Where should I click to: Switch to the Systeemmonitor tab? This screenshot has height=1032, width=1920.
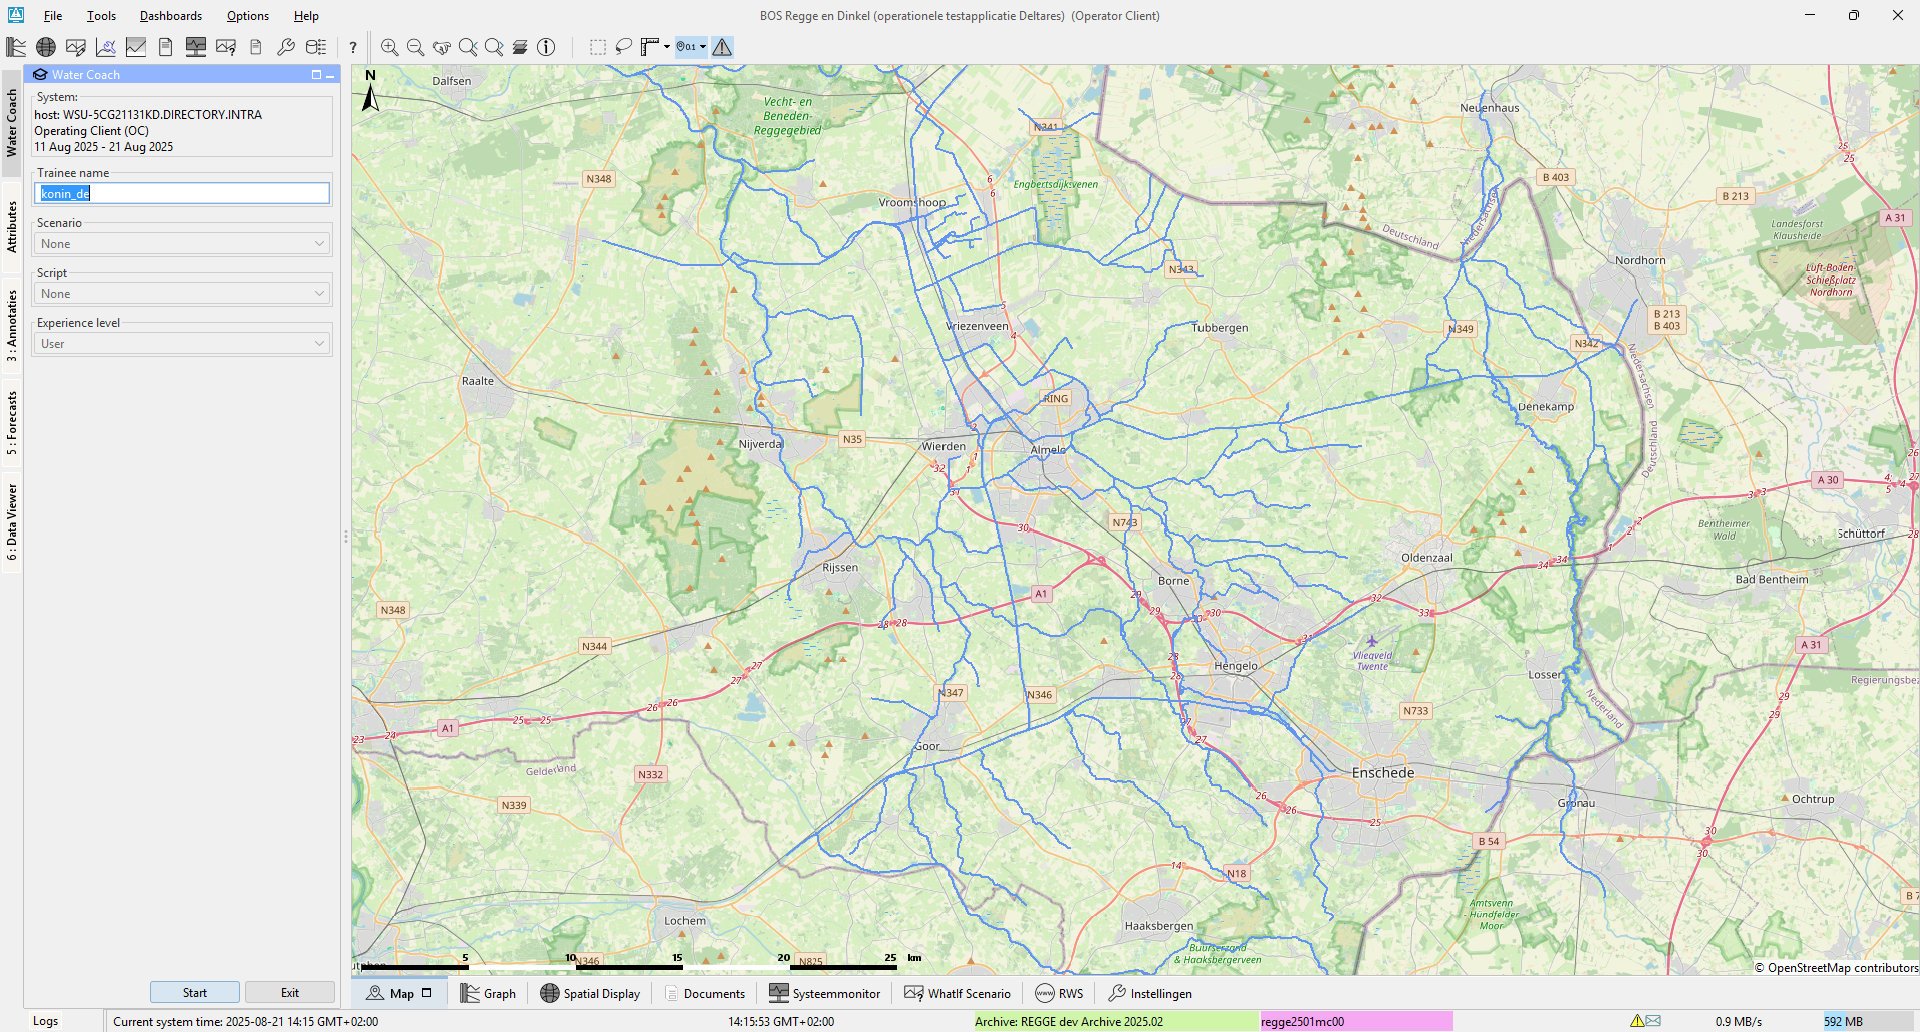[x=825, y=993]
